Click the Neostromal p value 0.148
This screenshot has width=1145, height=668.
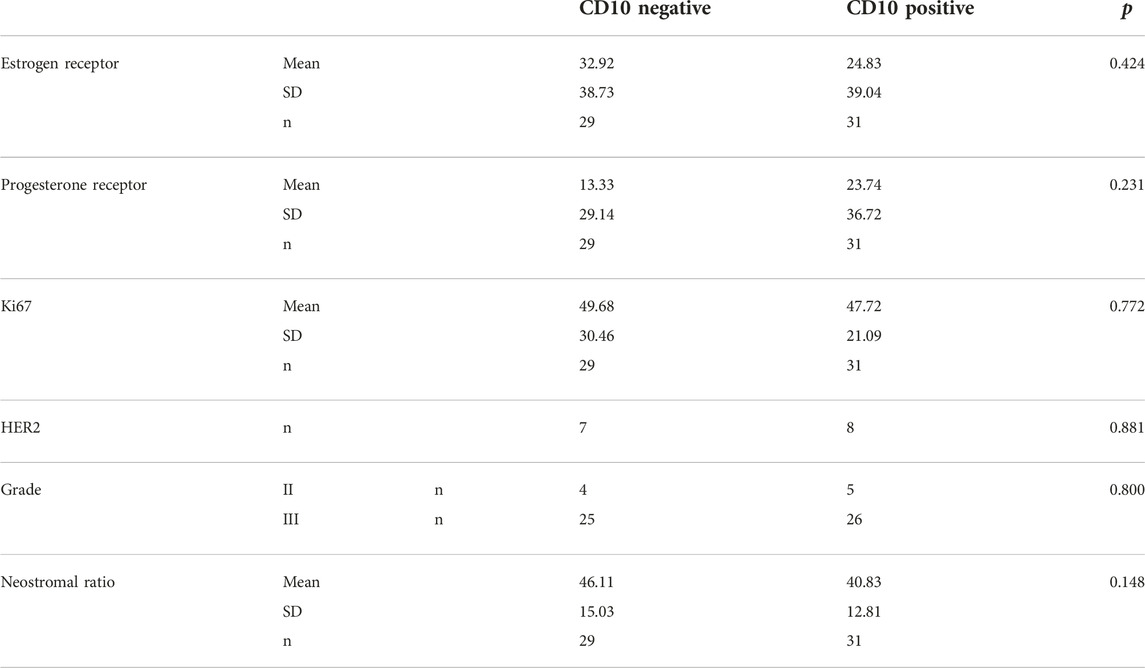point(1127,582)
